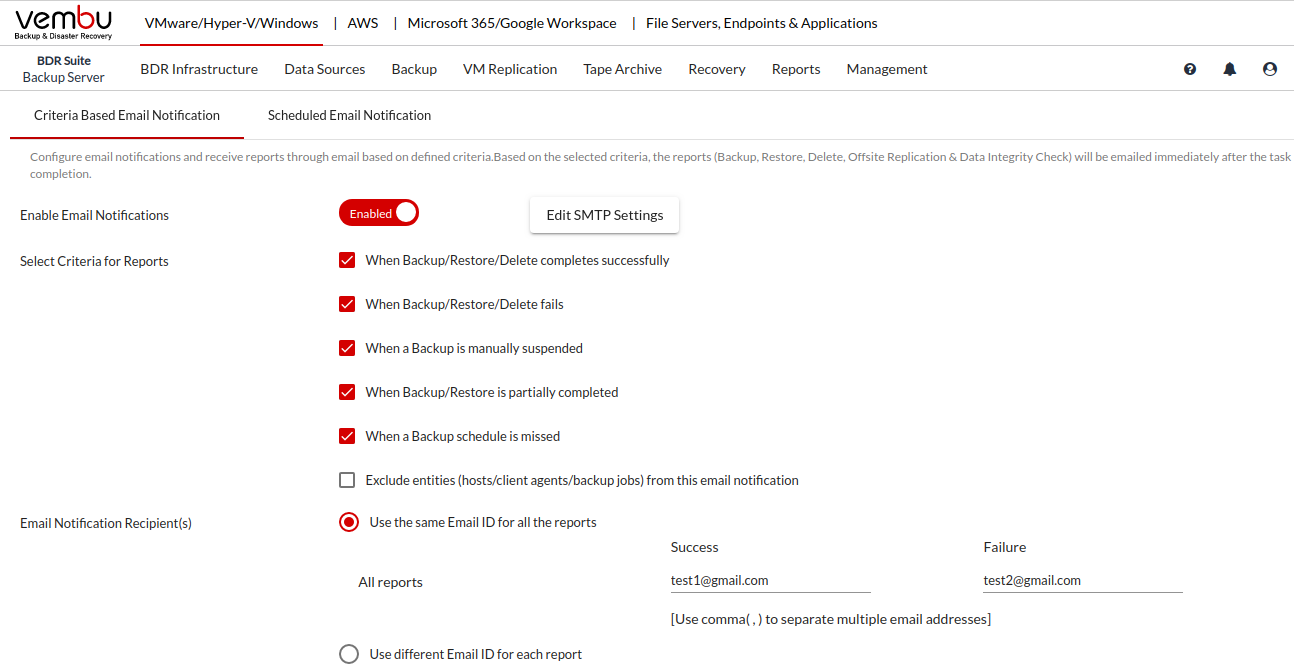The image size is (1294, 669).
Task: Check 'Exclude entities' from email notification
Action: click(x=347, y=480)
